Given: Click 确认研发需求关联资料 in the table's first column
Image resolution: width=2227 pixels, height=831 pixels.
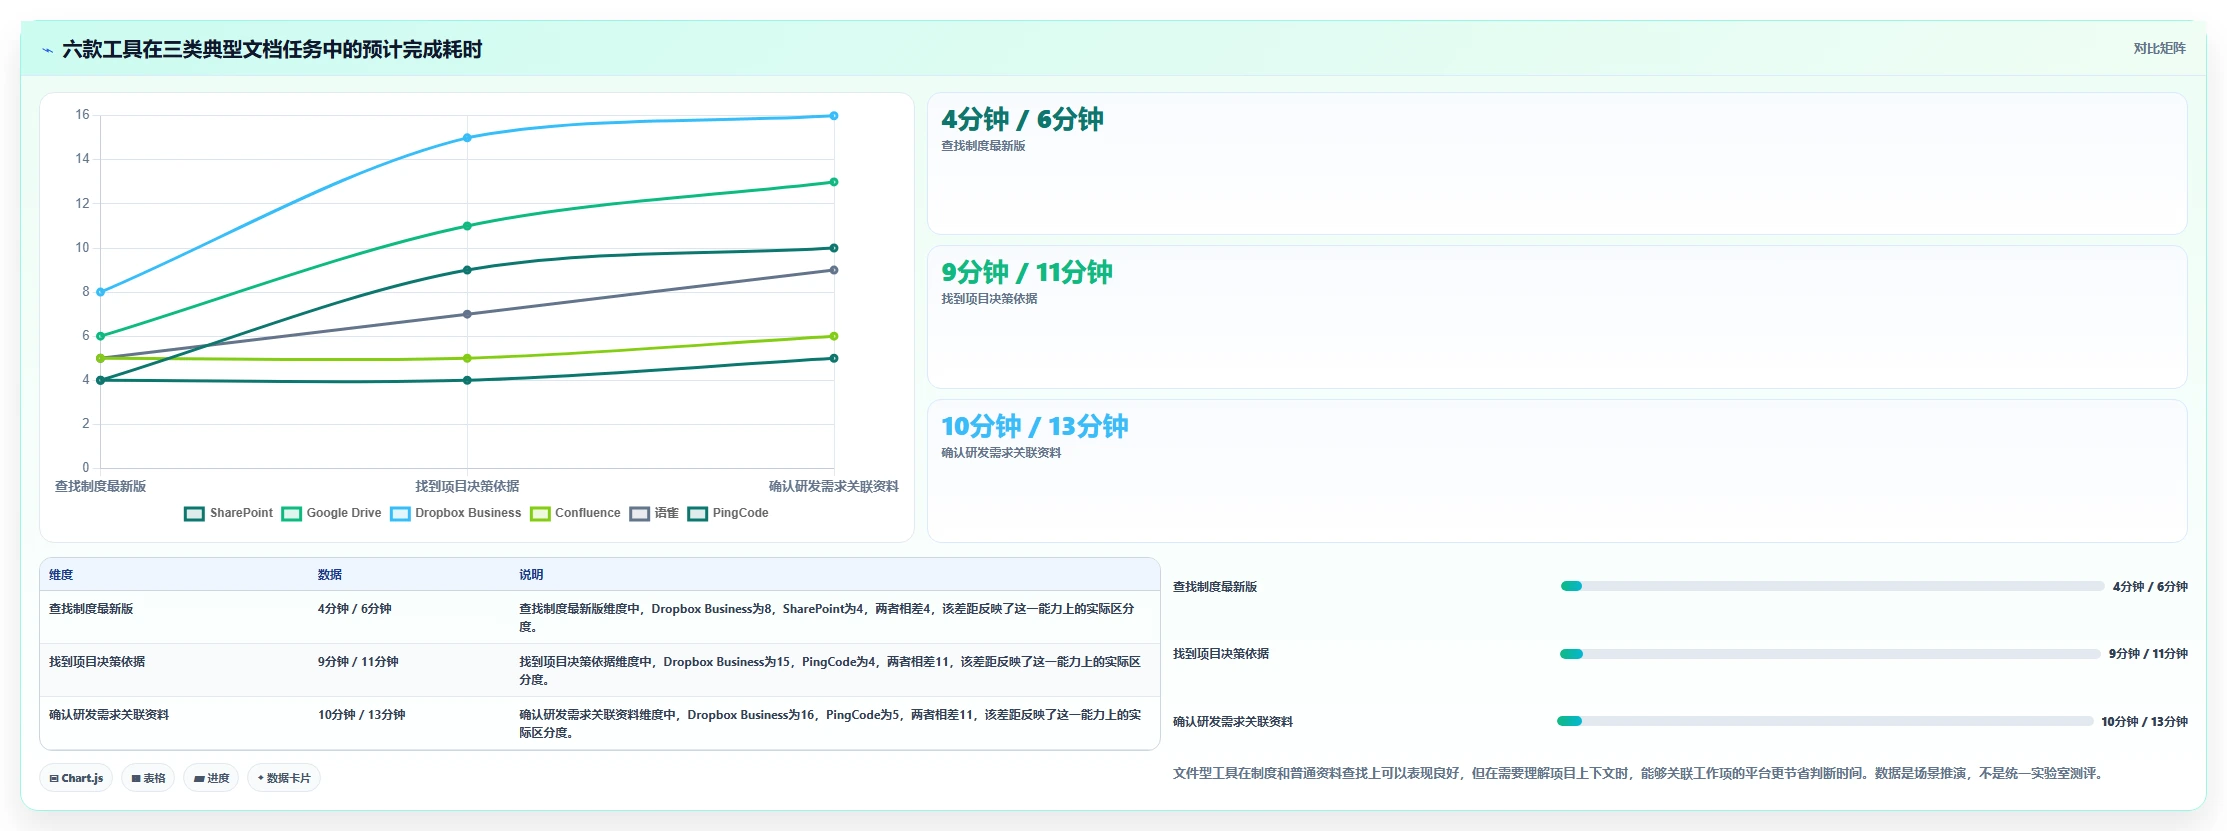Looking at the screenshot, I should (109, 715).
